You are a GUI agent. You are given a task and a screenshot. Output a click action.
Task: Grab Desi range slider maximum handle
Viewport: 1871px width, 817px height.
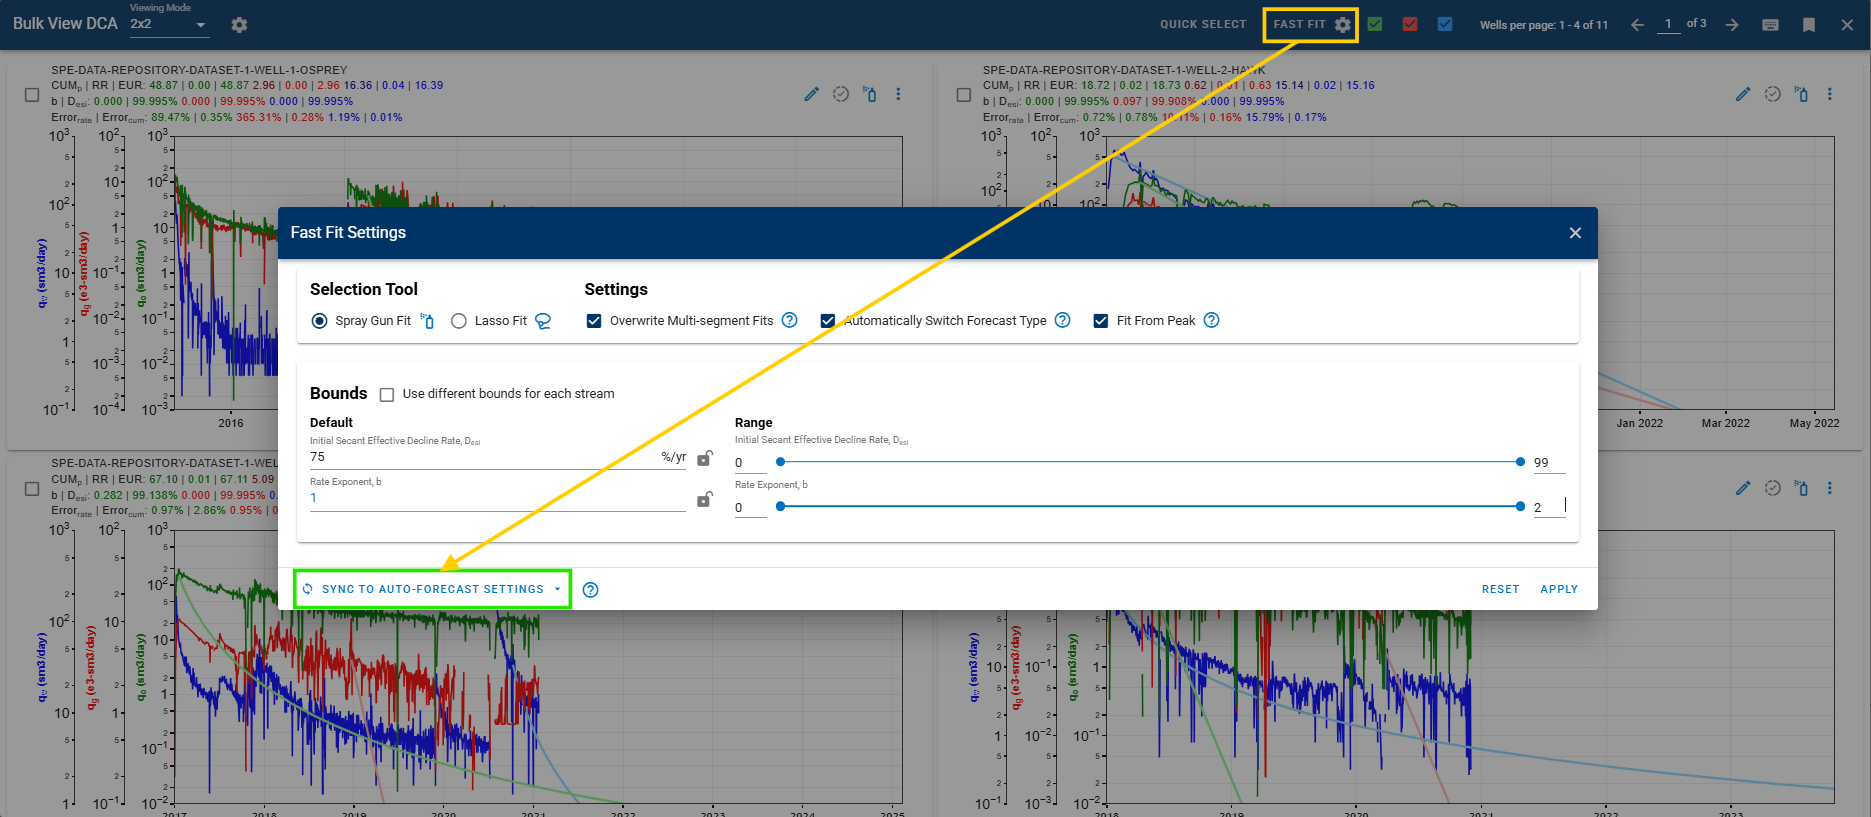tap(1520, 462)
